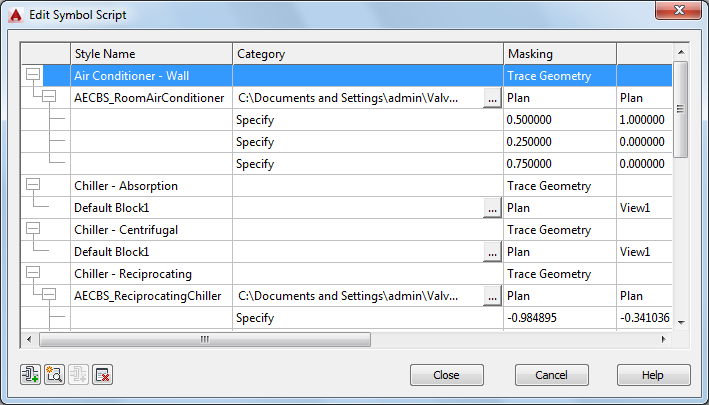Browse category path for AECBS_RoomAirConditioner row
The image size is (709, 405).
pos(491,98)
